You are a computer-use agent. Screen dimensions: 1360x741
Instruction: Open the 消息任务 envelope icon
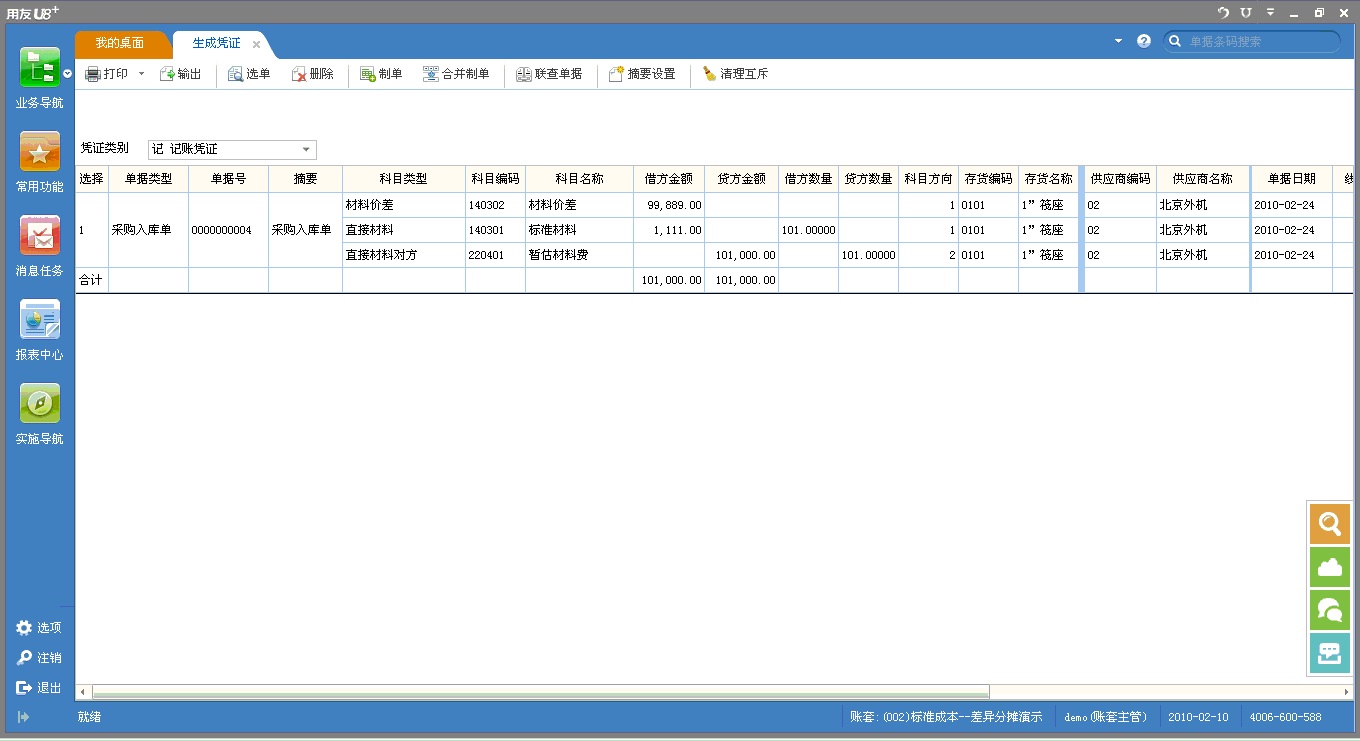(x=39, y=236)
